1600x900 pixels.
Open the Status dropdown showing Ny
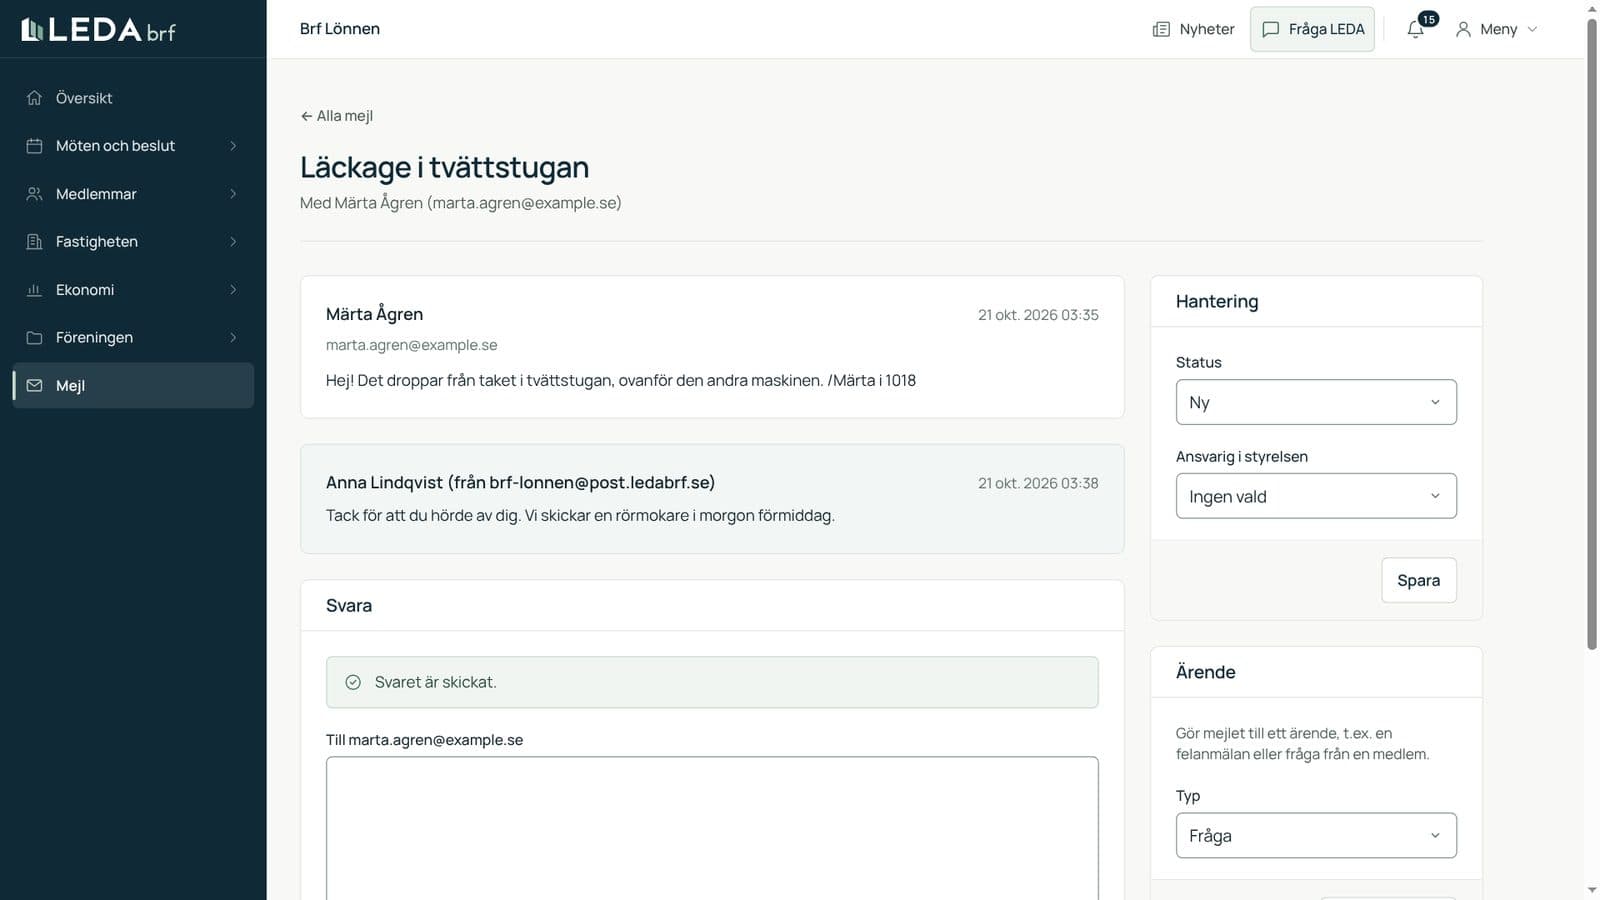(1316, 402)
